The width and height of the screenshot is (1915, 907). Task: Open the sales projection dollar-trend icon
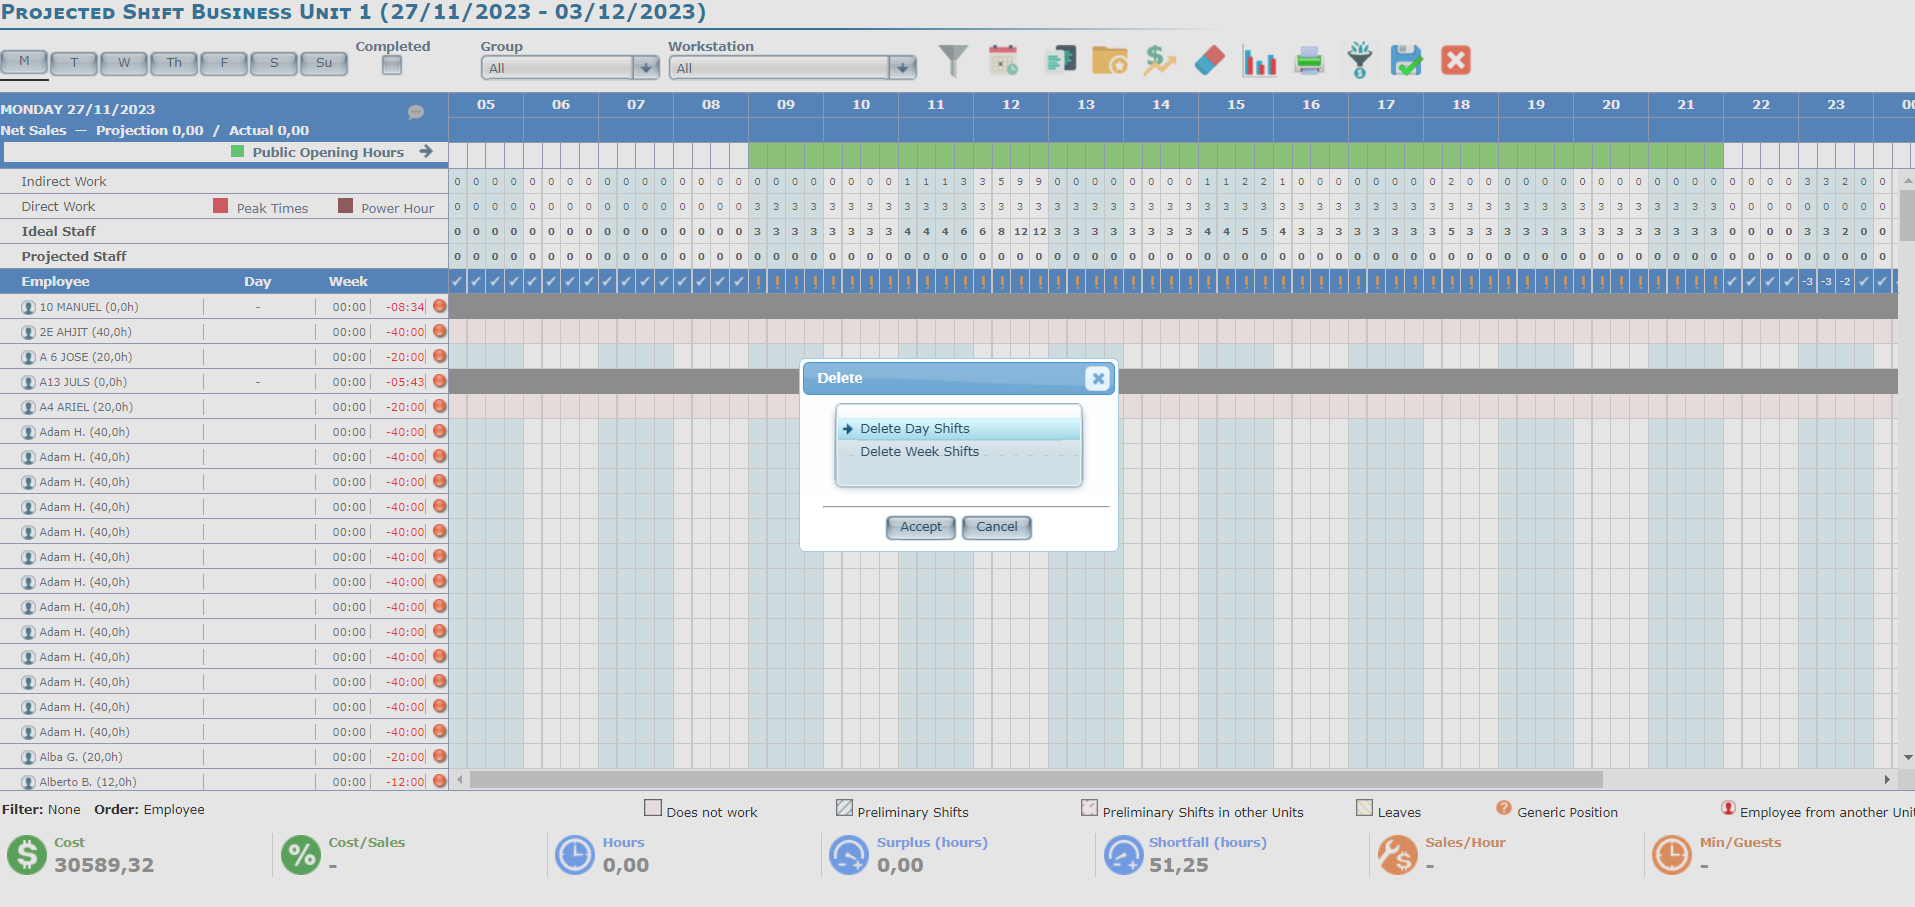[x=1160, y=61]
